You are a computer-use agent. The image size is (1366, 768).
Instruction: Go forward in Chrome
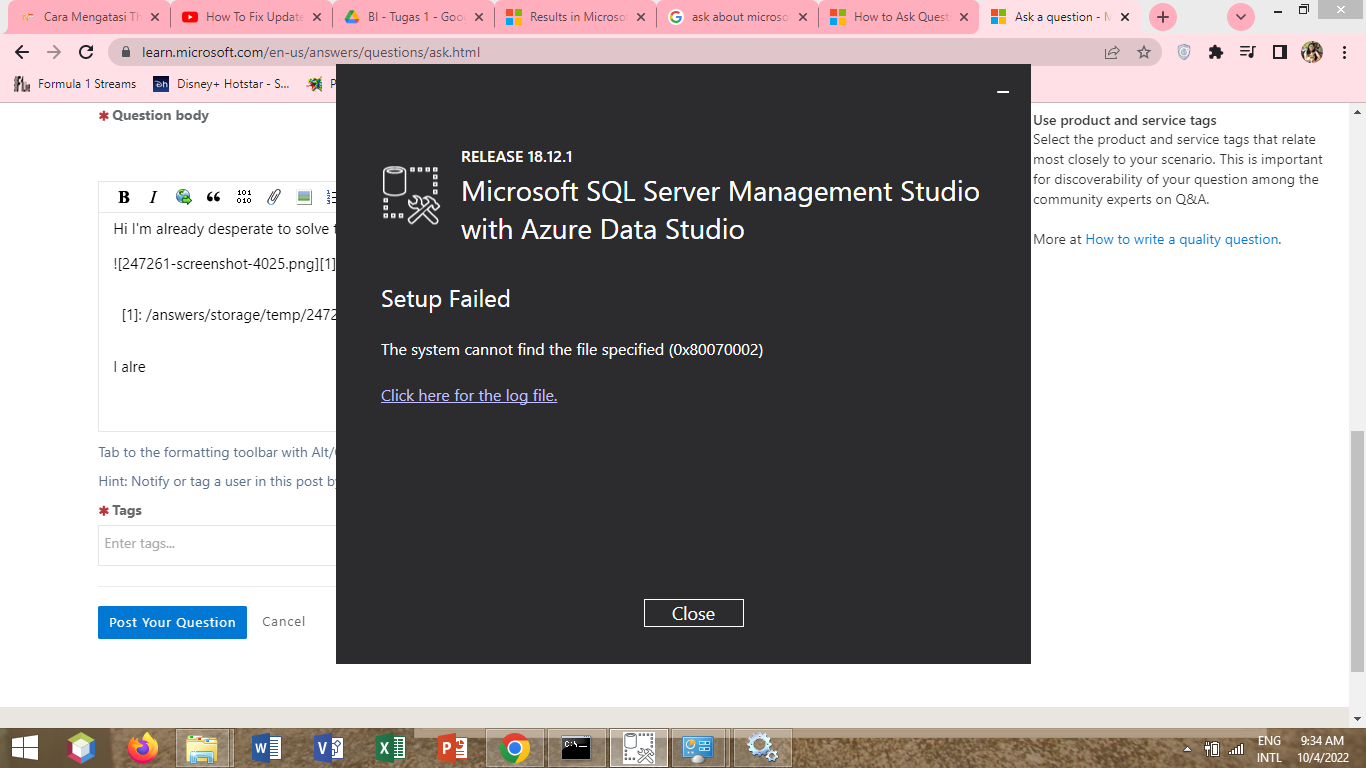tap(54, 52)
